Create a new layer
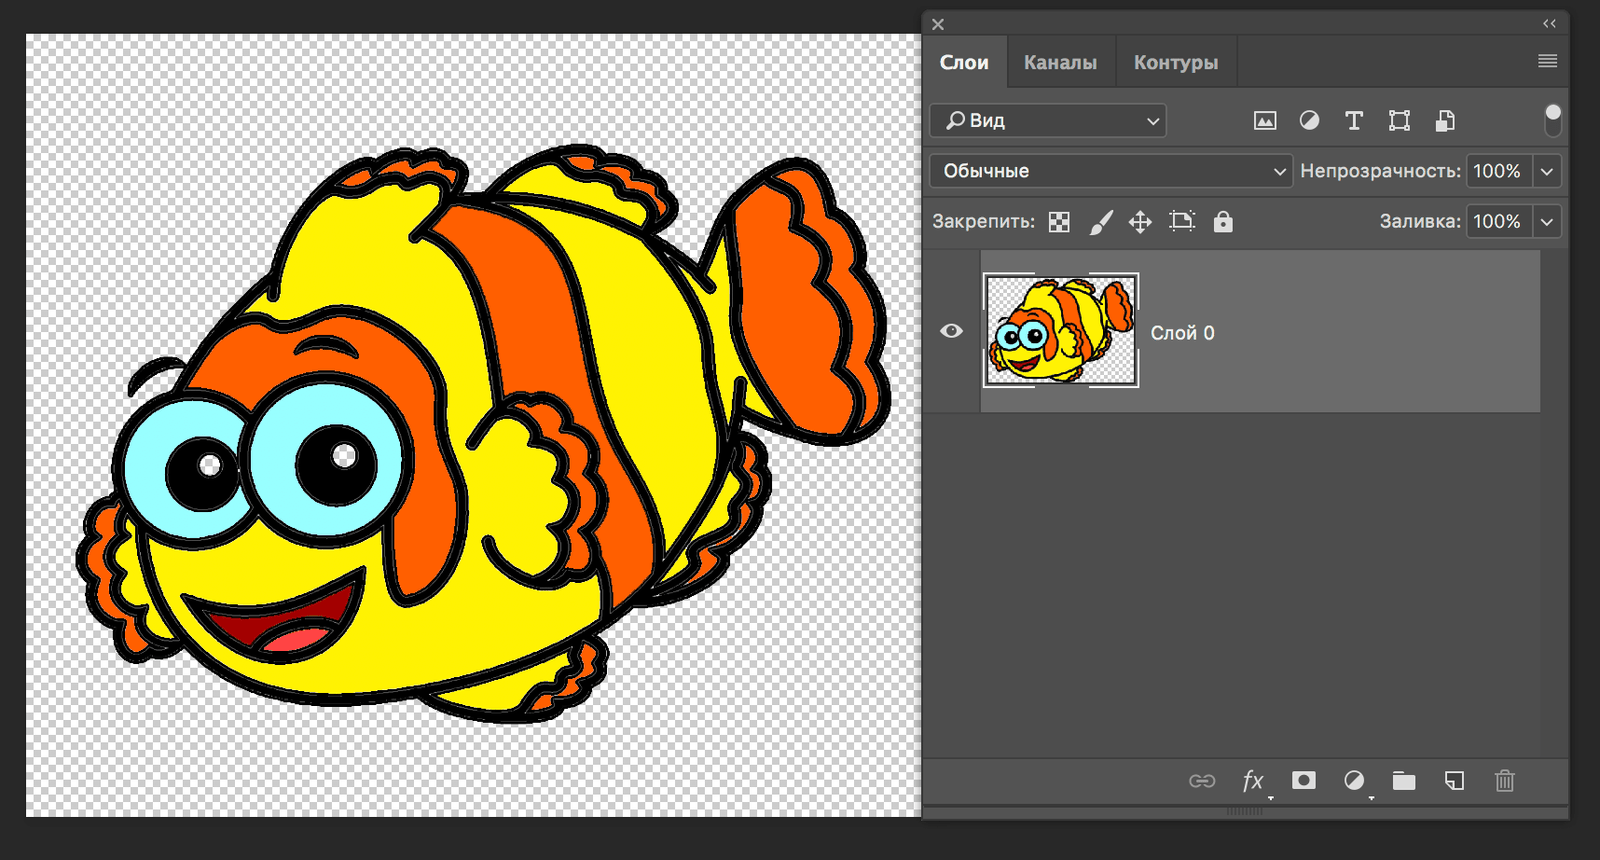Viewport: 1600px width, 860px height. click(x=1455, y=781)
